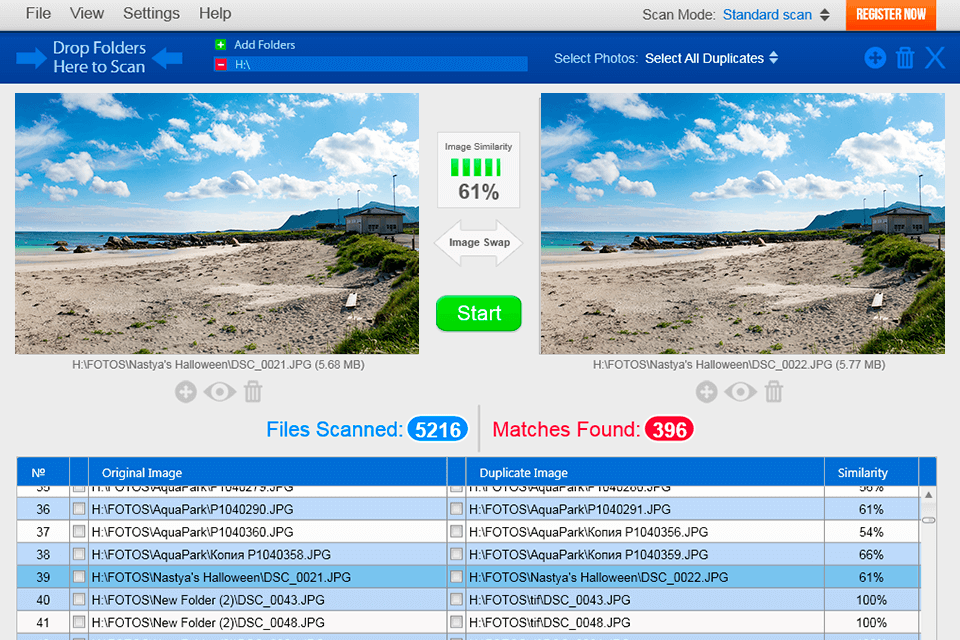Click the Duplicate Image column header
This screenshot has height=640, width=960.
click(x=645, y=472)
